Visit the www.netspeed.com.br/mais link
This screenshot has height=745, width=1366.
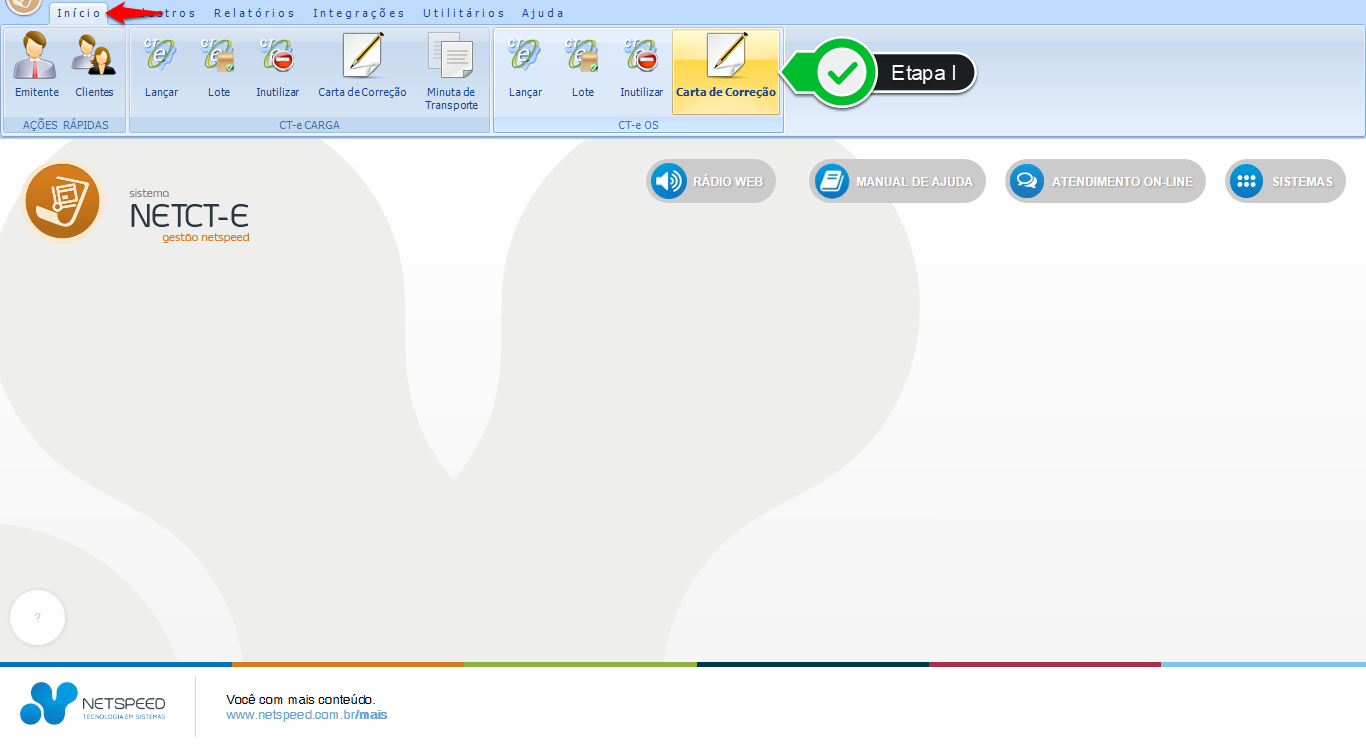click(x=306, y=715)
